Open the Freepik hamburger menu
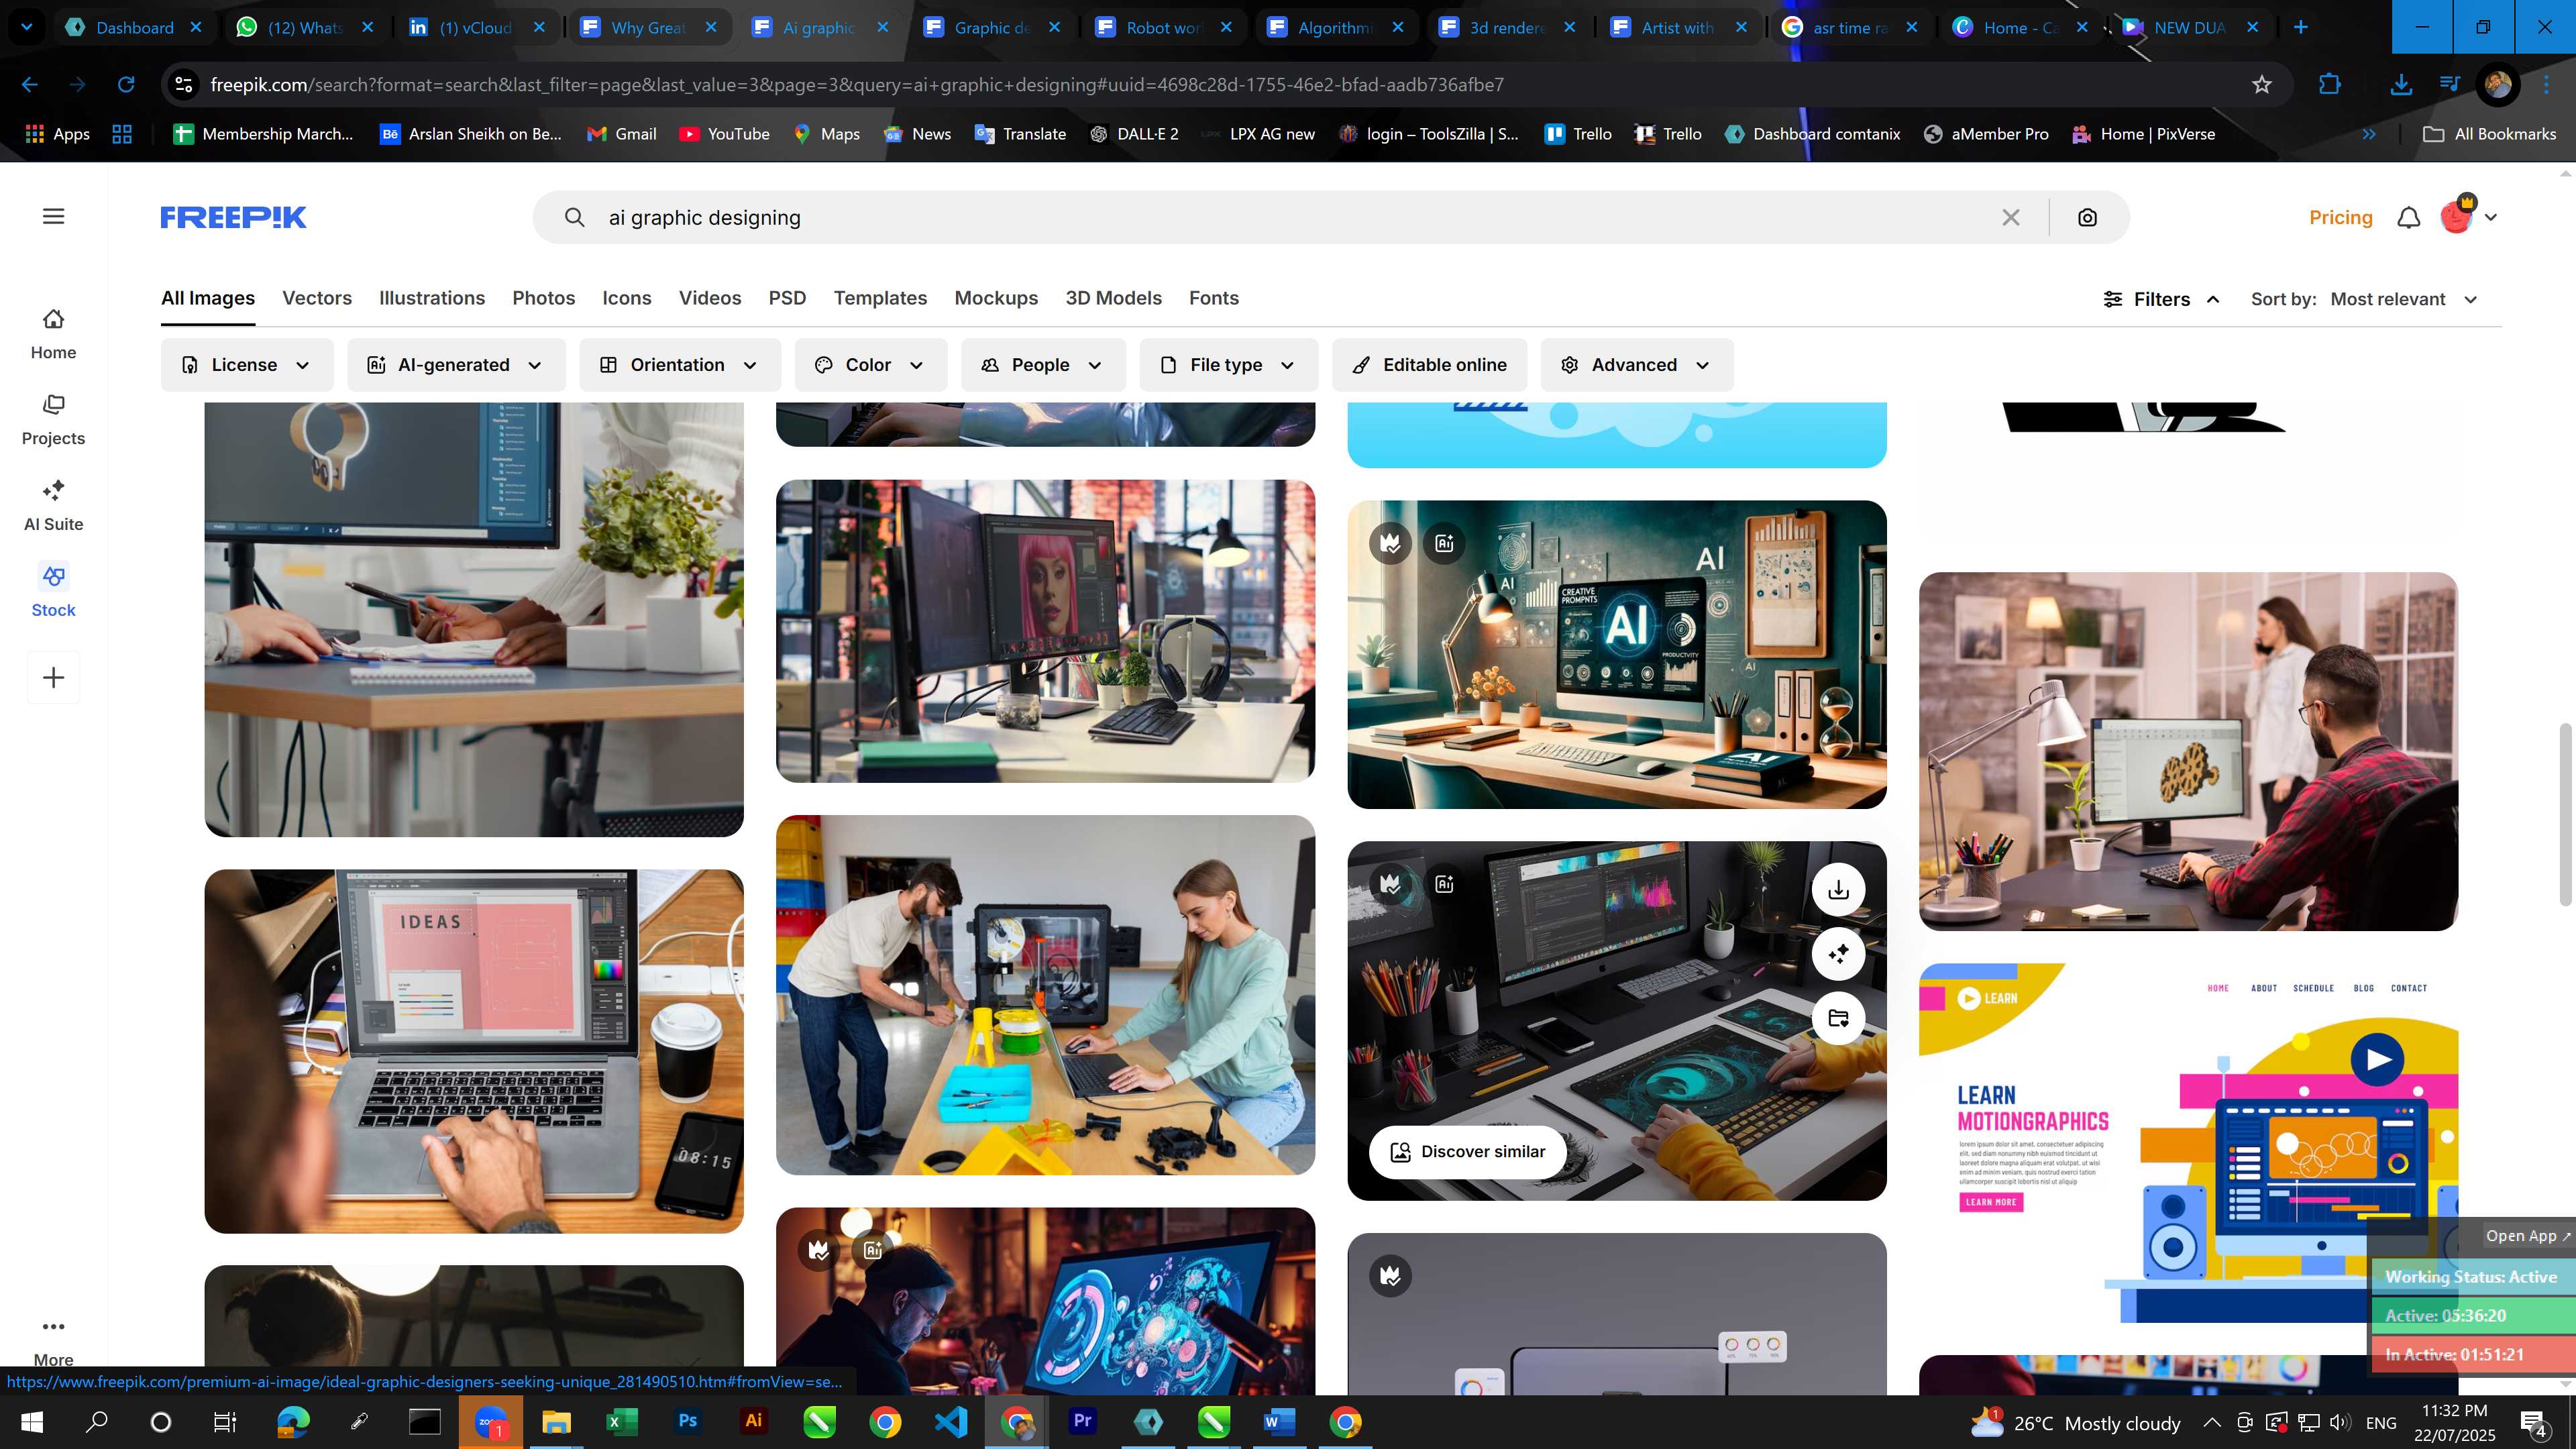The image size is (2576, 1449). [x=54, y=217]
